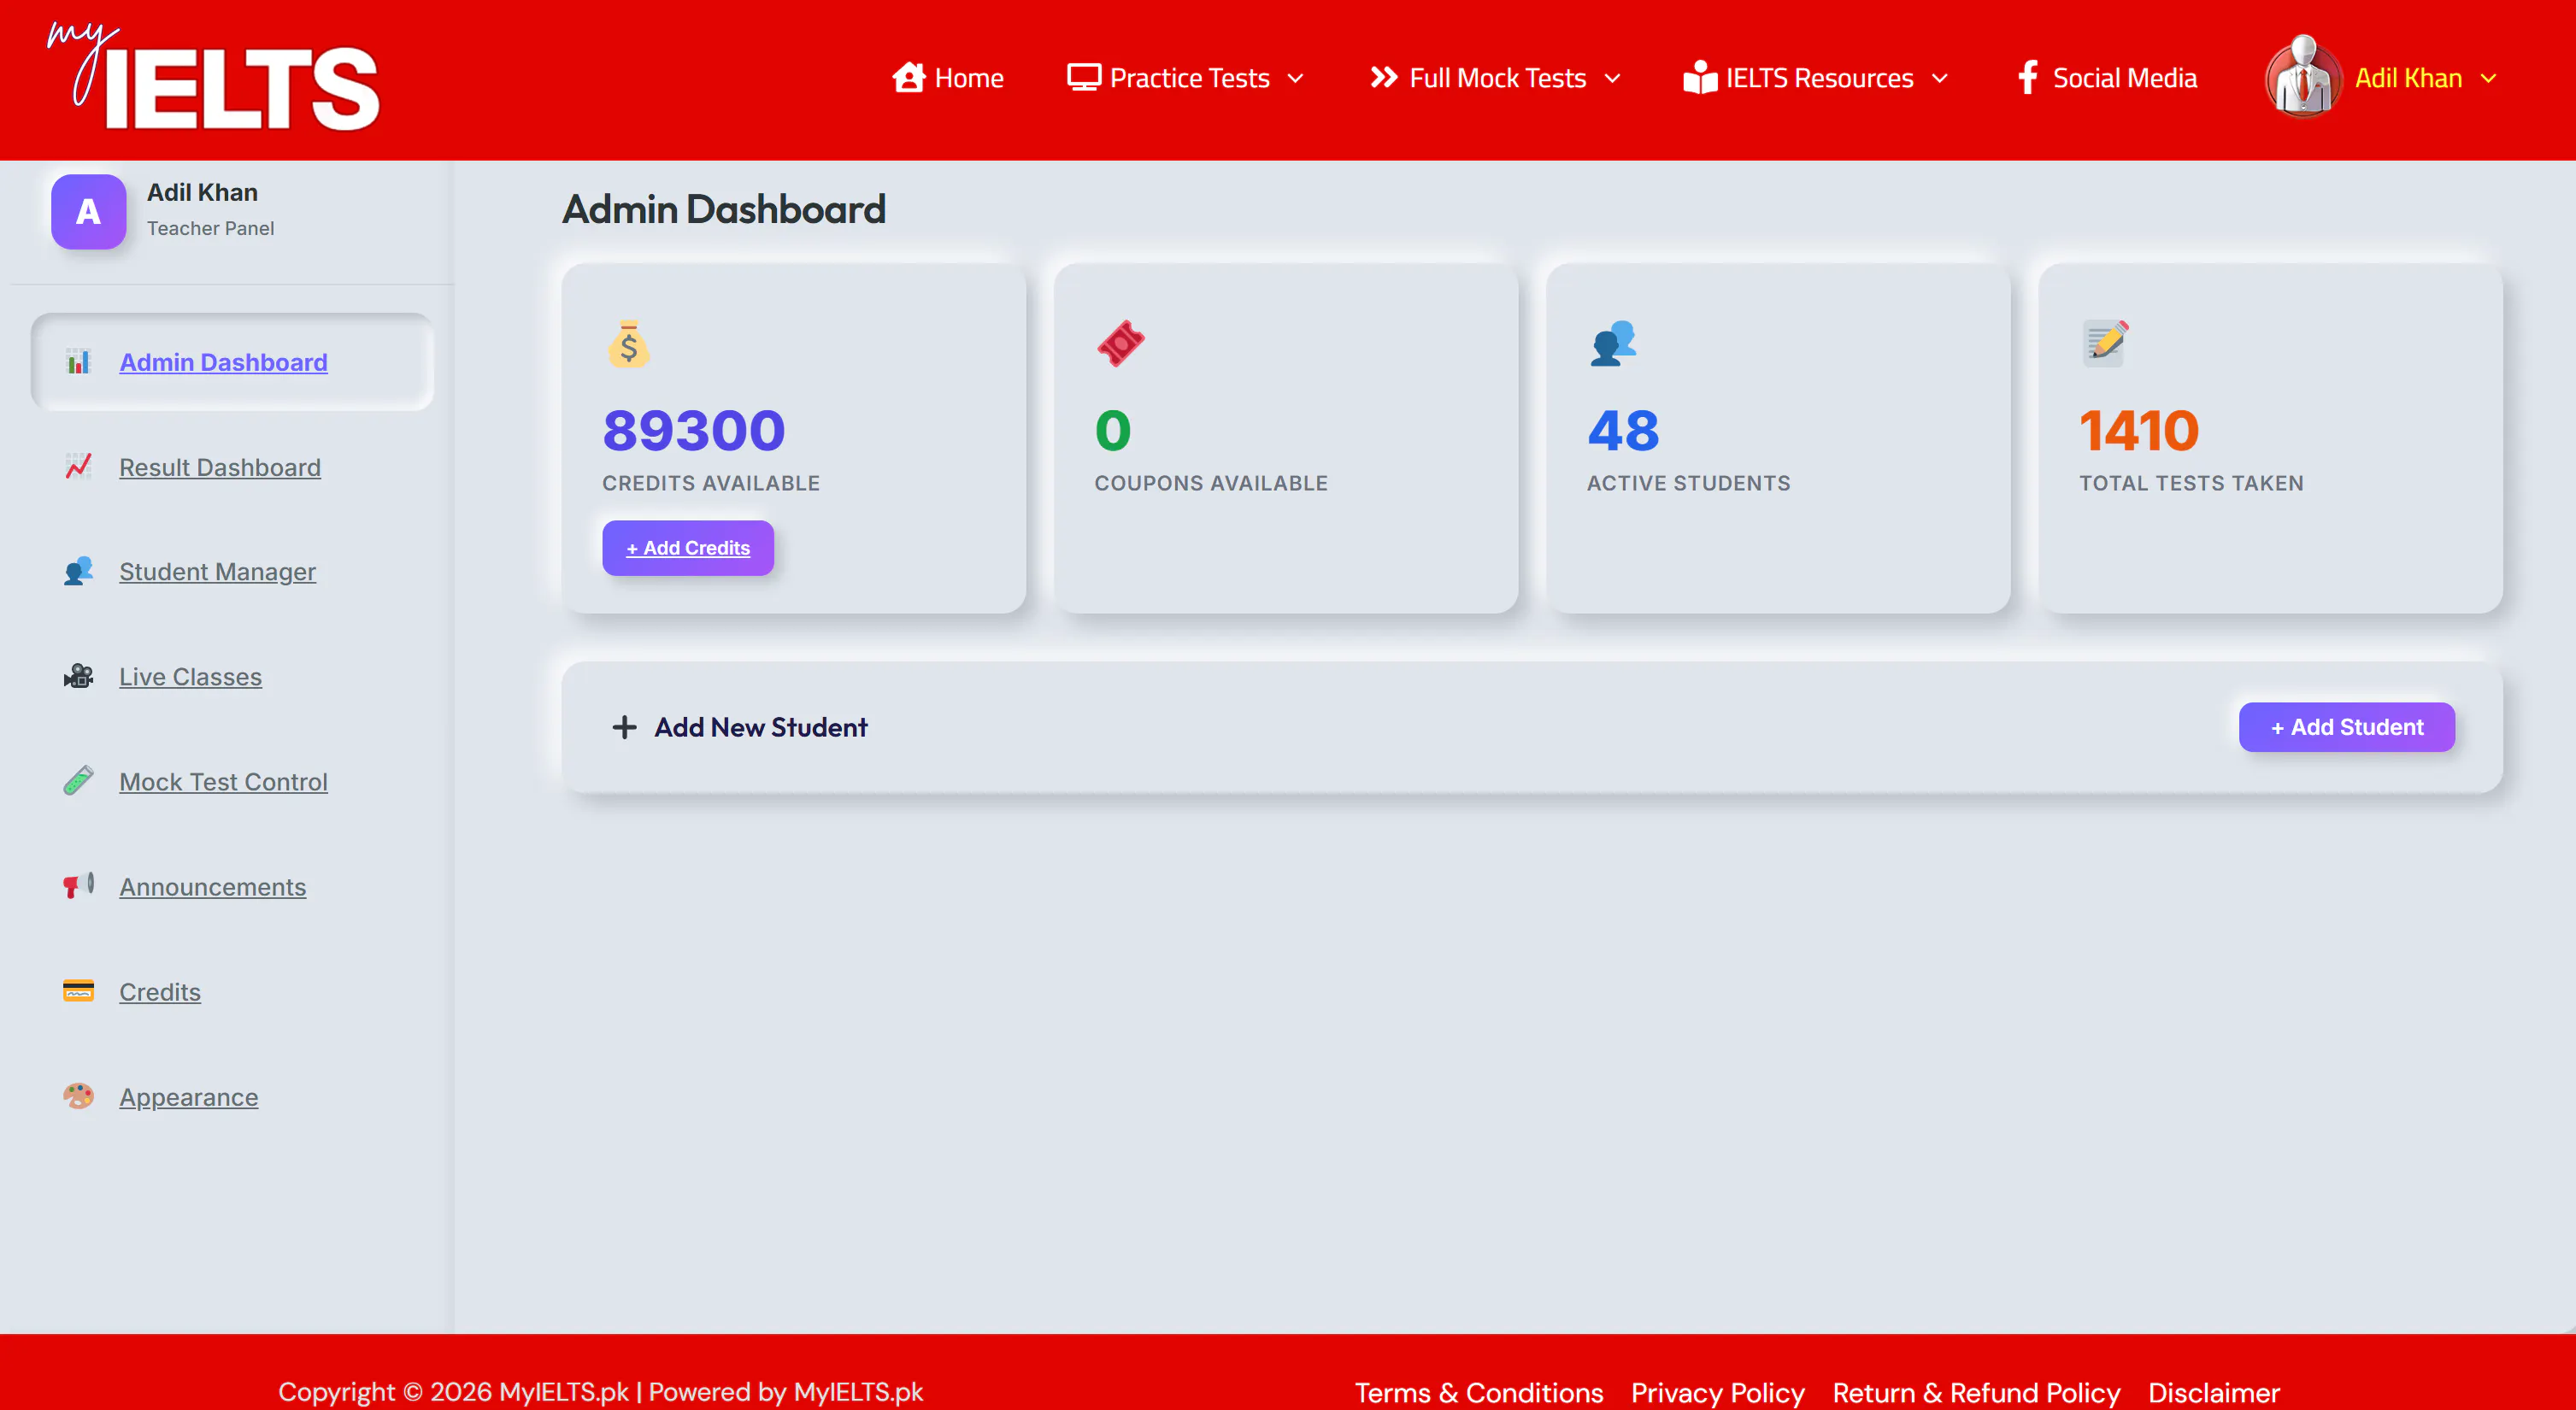Open the Announcements sidebar link

click(x=212, y=887)
